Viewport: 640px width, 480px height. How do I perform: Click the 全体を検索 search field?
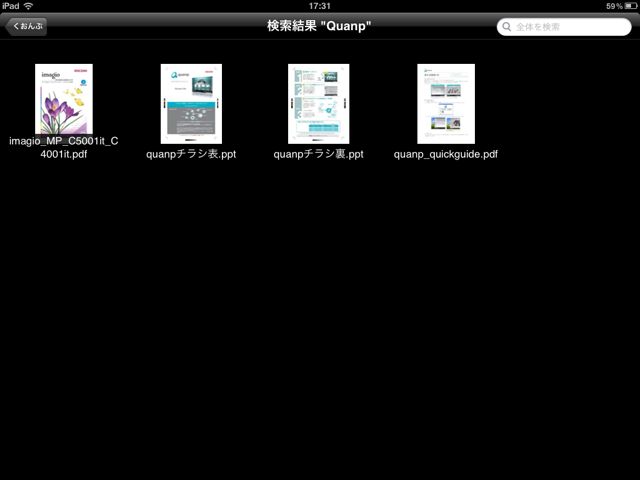pos(564,27)
